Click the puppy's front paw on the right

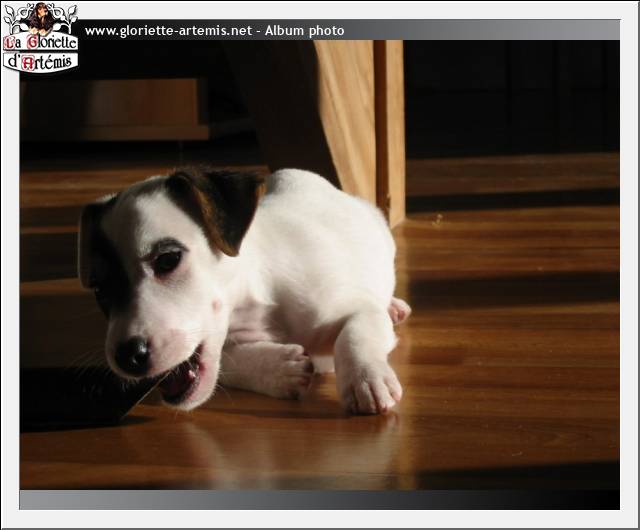point(370,385)
